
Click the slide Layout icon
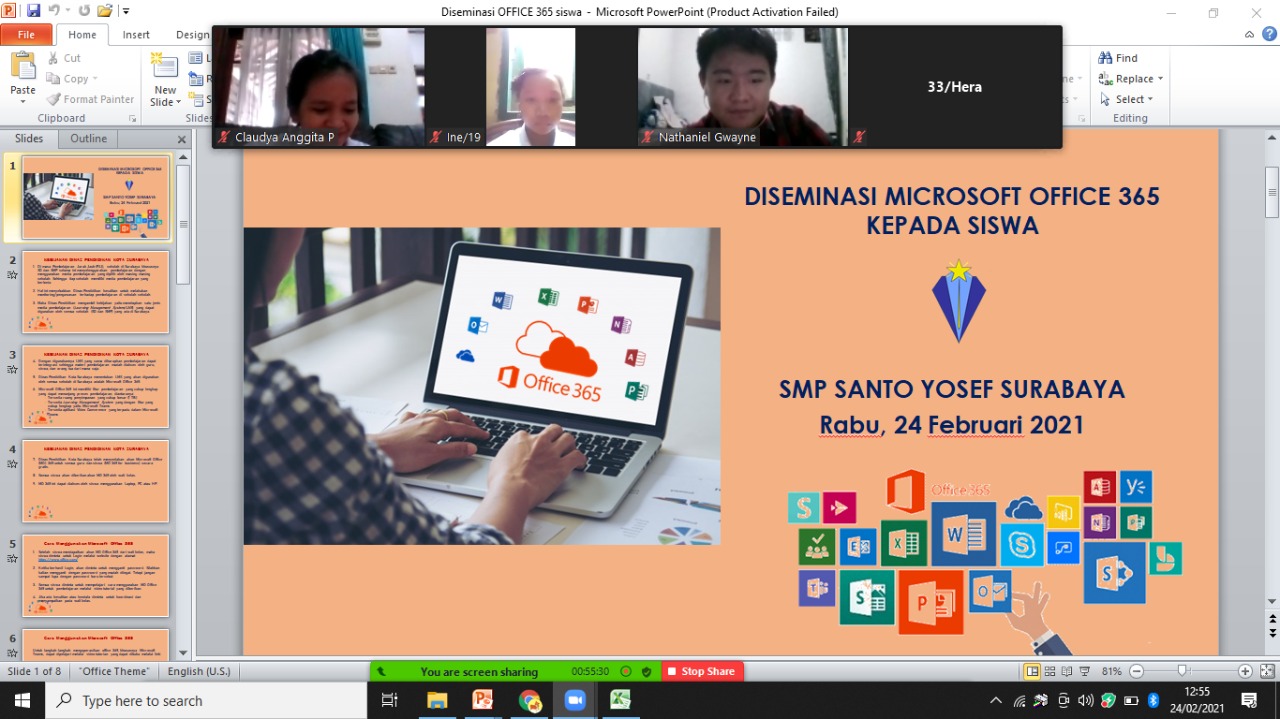click(196, 58)
